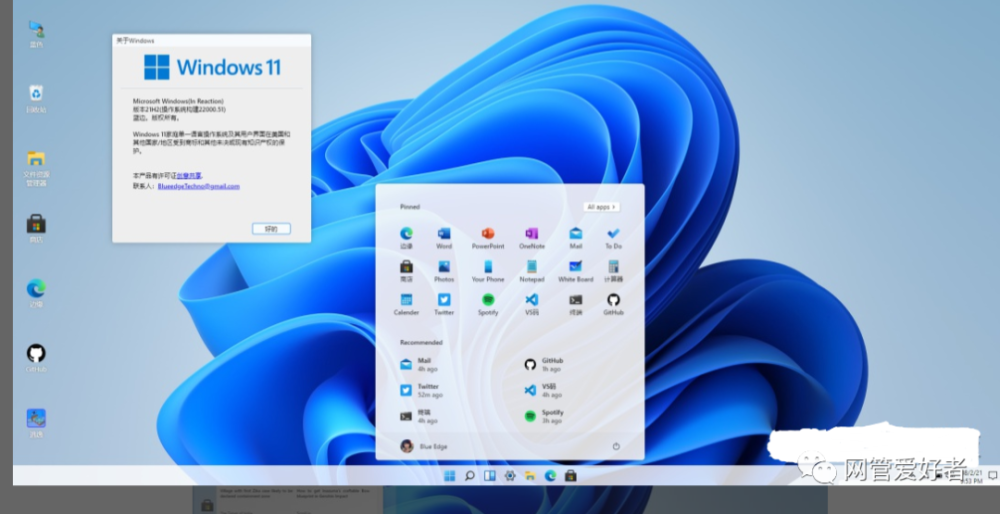Click the BlueedgeTechno gmail contact link
Viewport: 1000px width, 514px height.
point(198,186)
